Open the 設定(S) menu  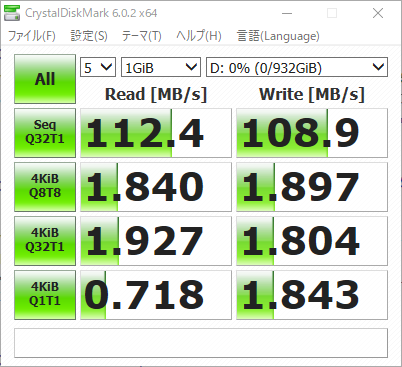[89, 36]
